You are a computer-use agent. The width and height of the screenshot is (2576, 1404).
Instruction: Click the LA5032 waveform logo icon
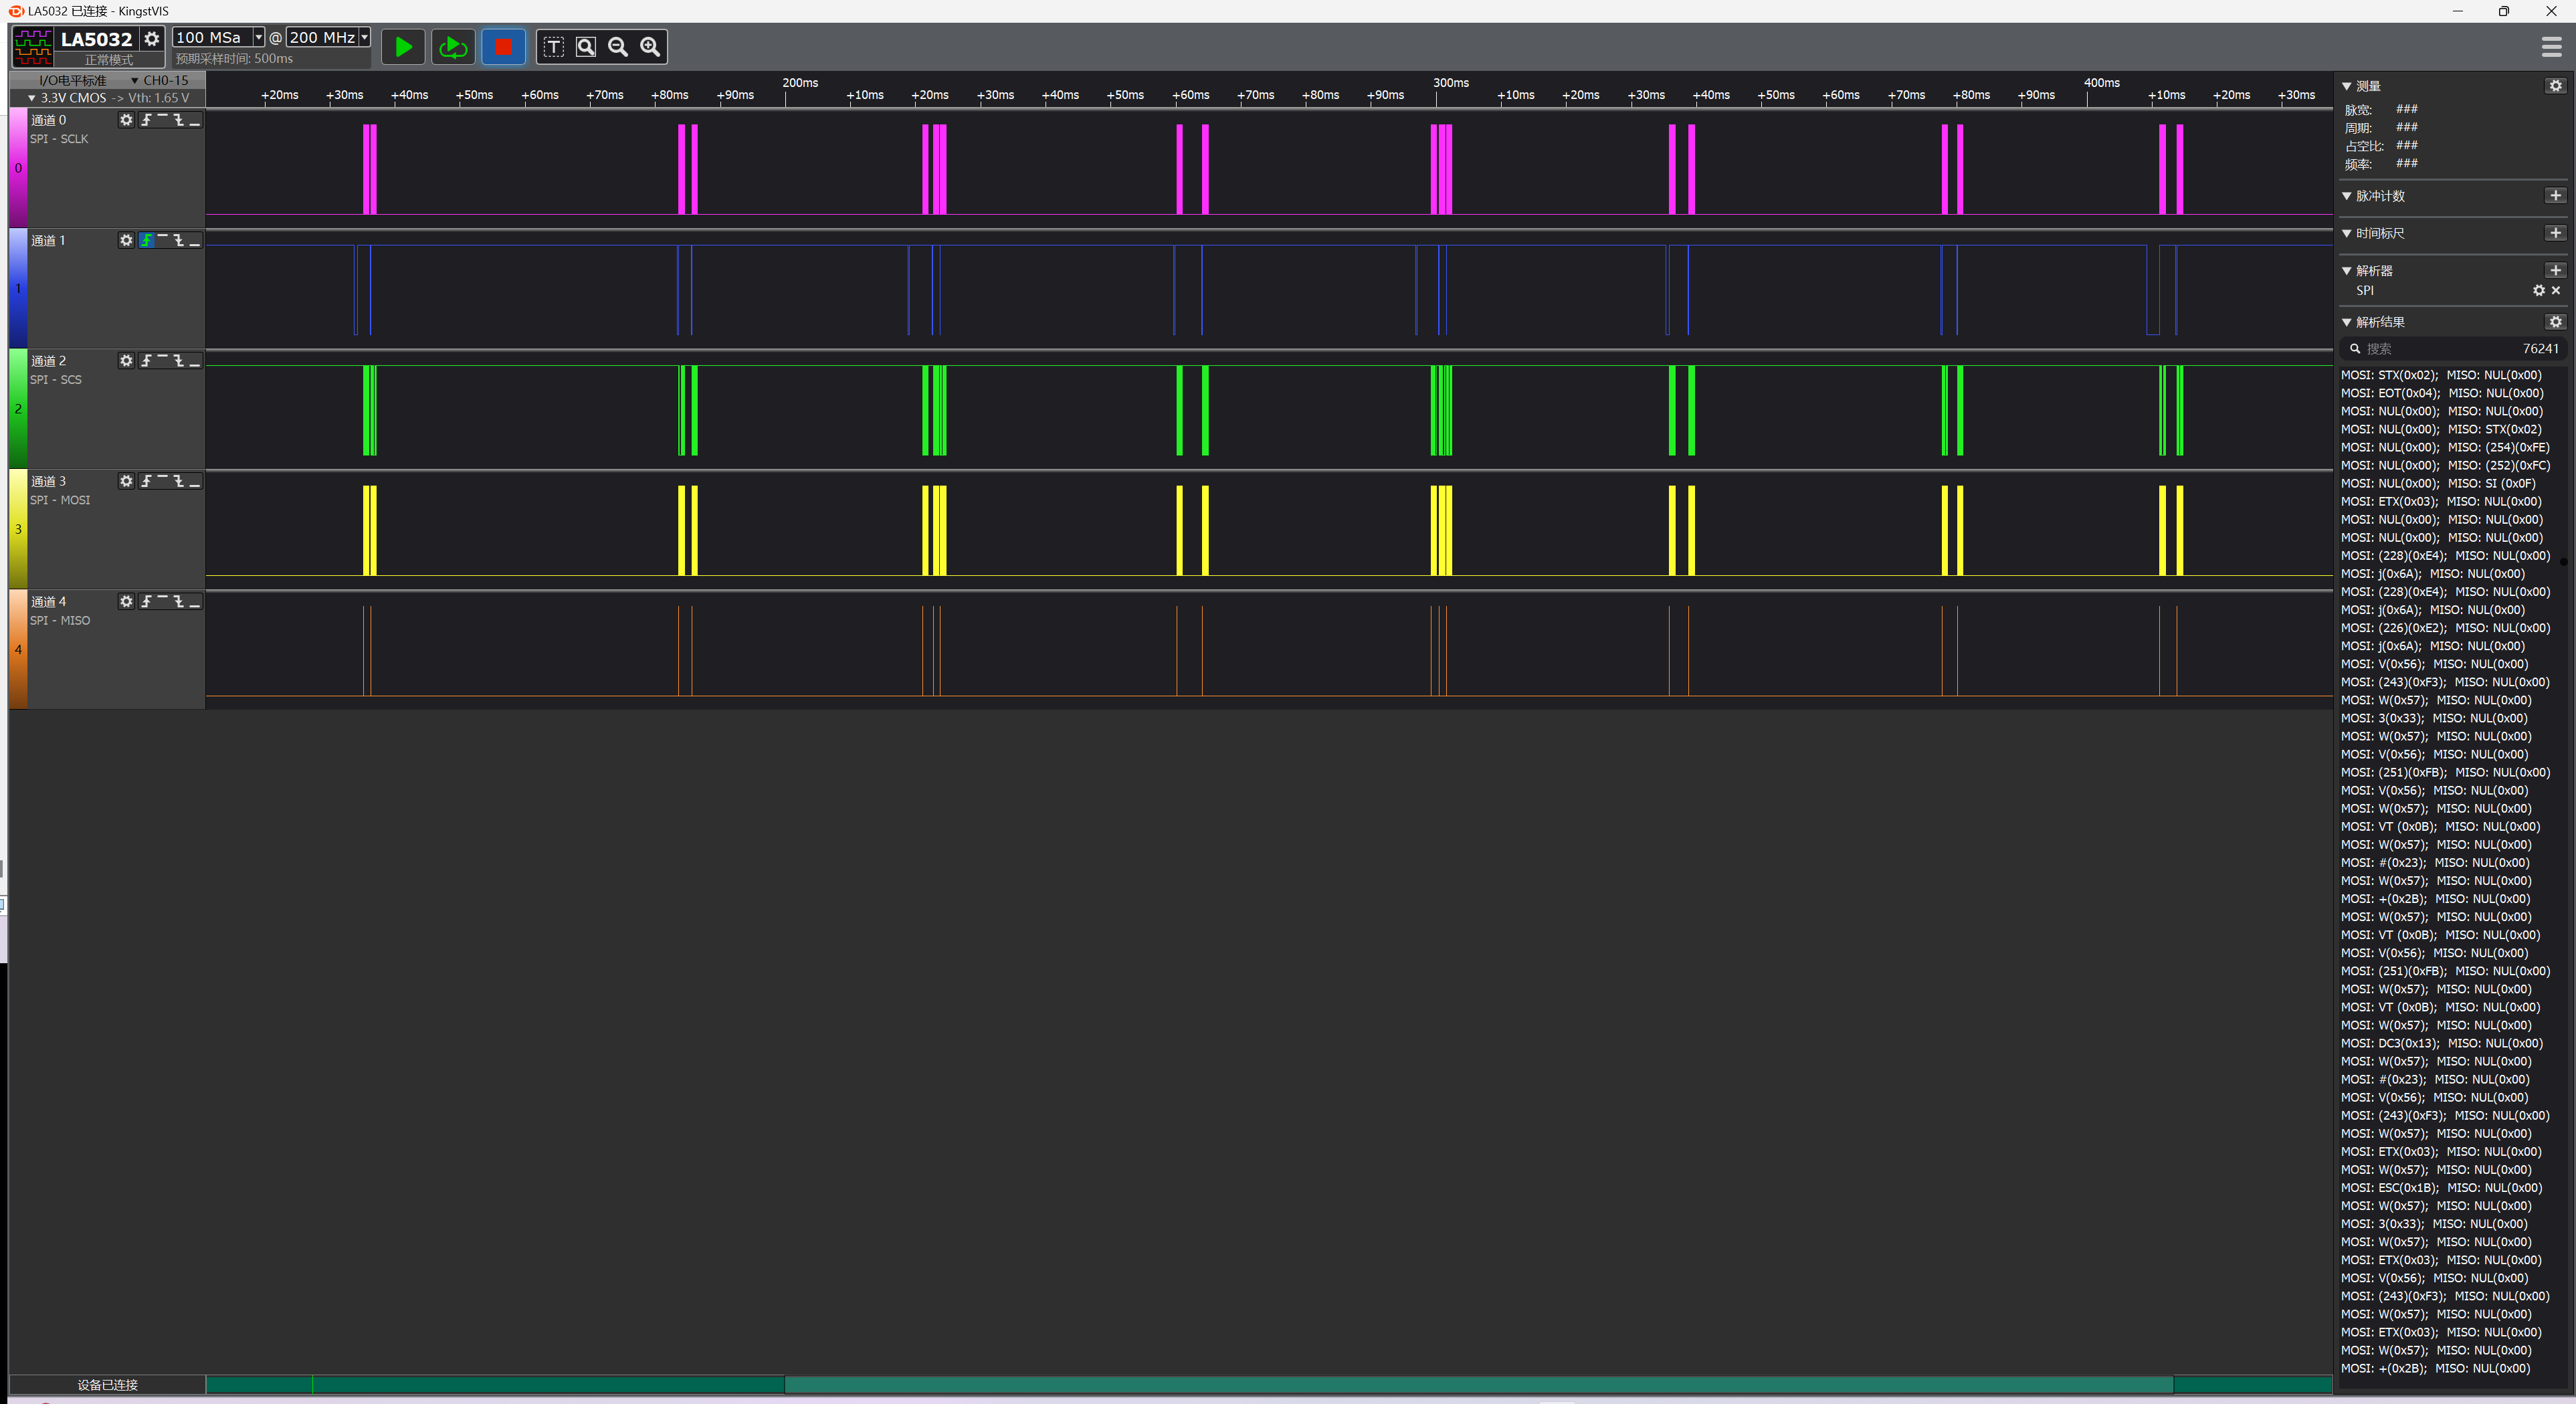(x=33, y=47)
